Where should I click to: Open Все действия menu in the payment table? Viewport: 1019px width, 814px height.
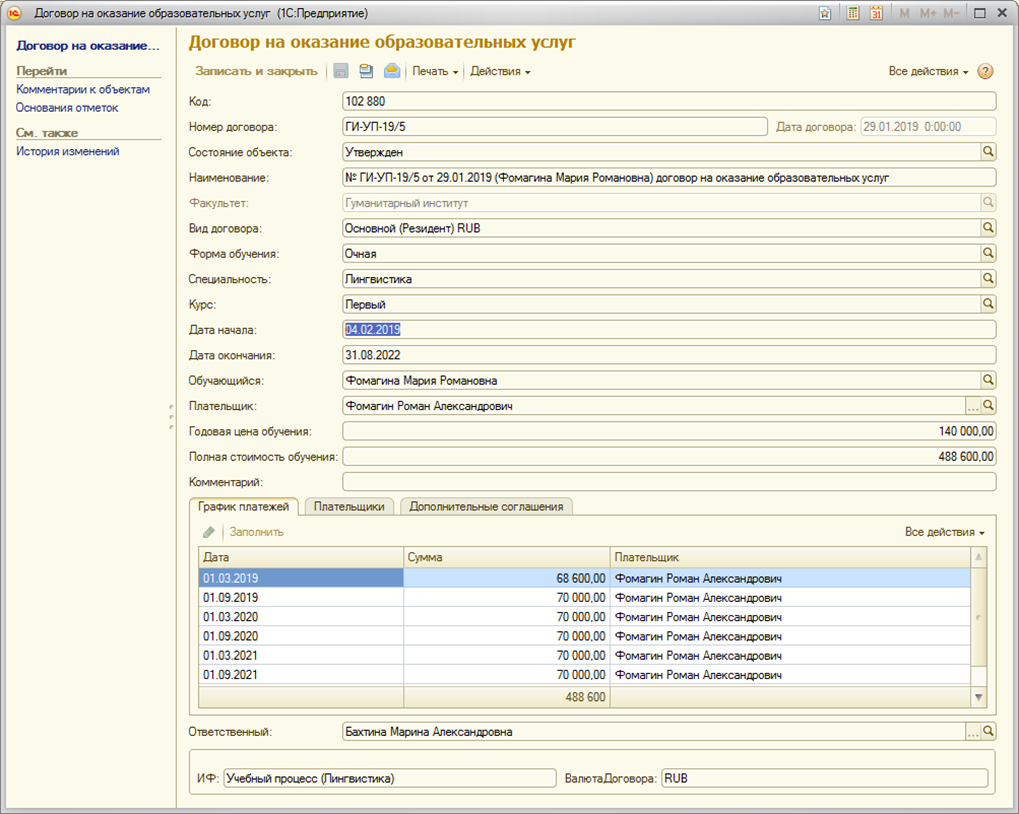point(944,532)
